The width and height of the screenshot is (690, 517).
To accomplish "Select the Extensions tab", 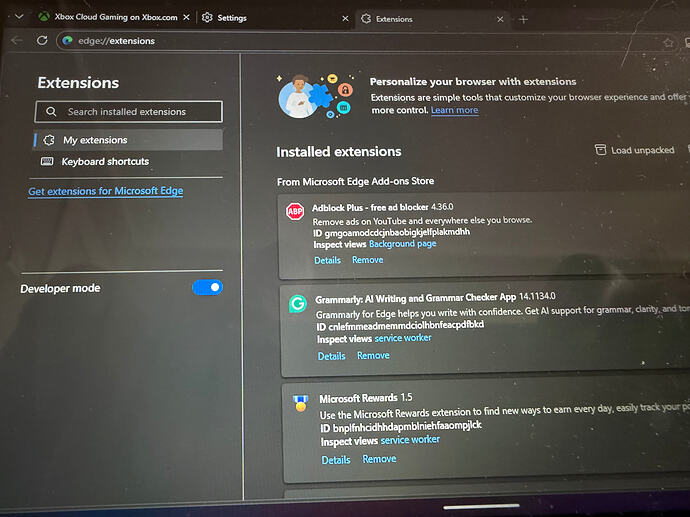I will (431, 19).
